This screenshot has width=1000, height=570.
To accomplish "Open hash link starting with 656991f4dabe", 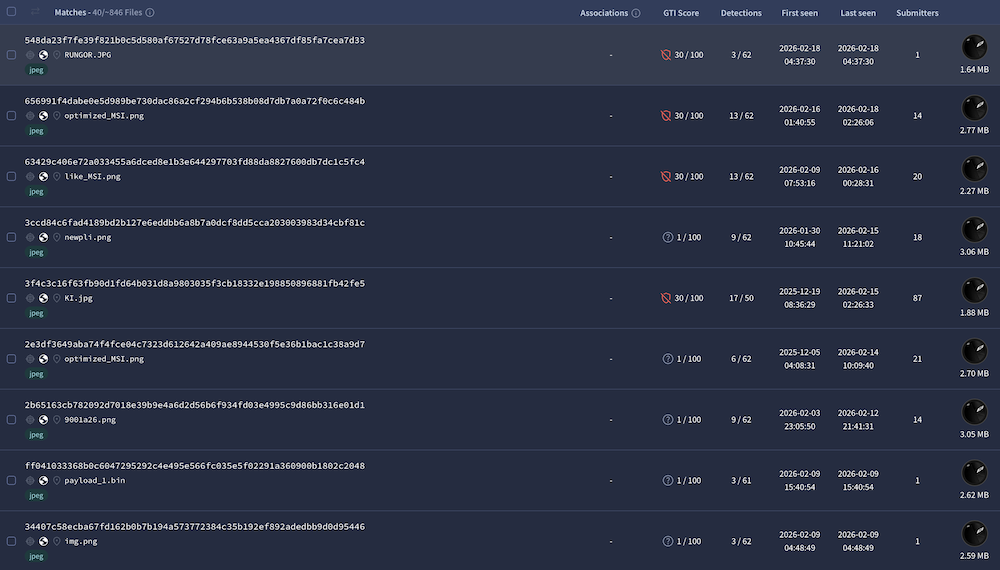I will pos(194,101).
